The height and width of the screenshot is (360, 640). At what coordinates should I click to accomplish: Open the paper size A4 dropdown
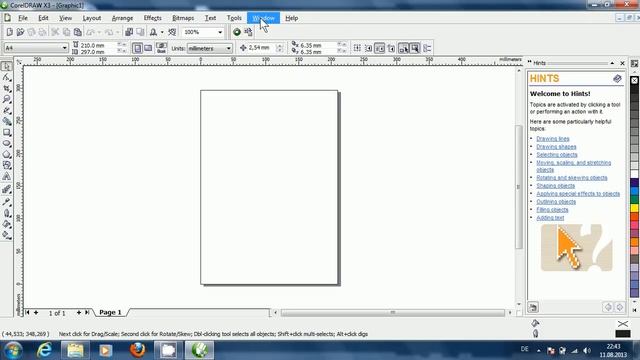pyautogui.click(x=64, y=48)
